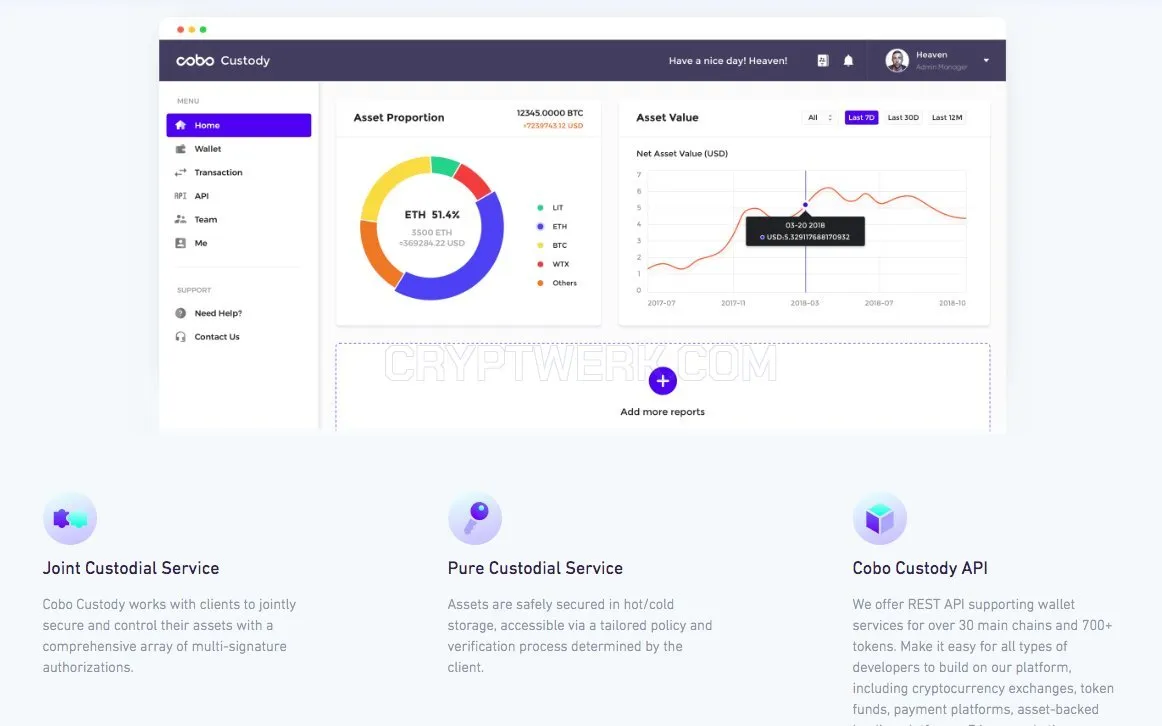Click the Pure Custodial Service heading
Viewport: 1162px width, 726px height.
click(535, 568)
